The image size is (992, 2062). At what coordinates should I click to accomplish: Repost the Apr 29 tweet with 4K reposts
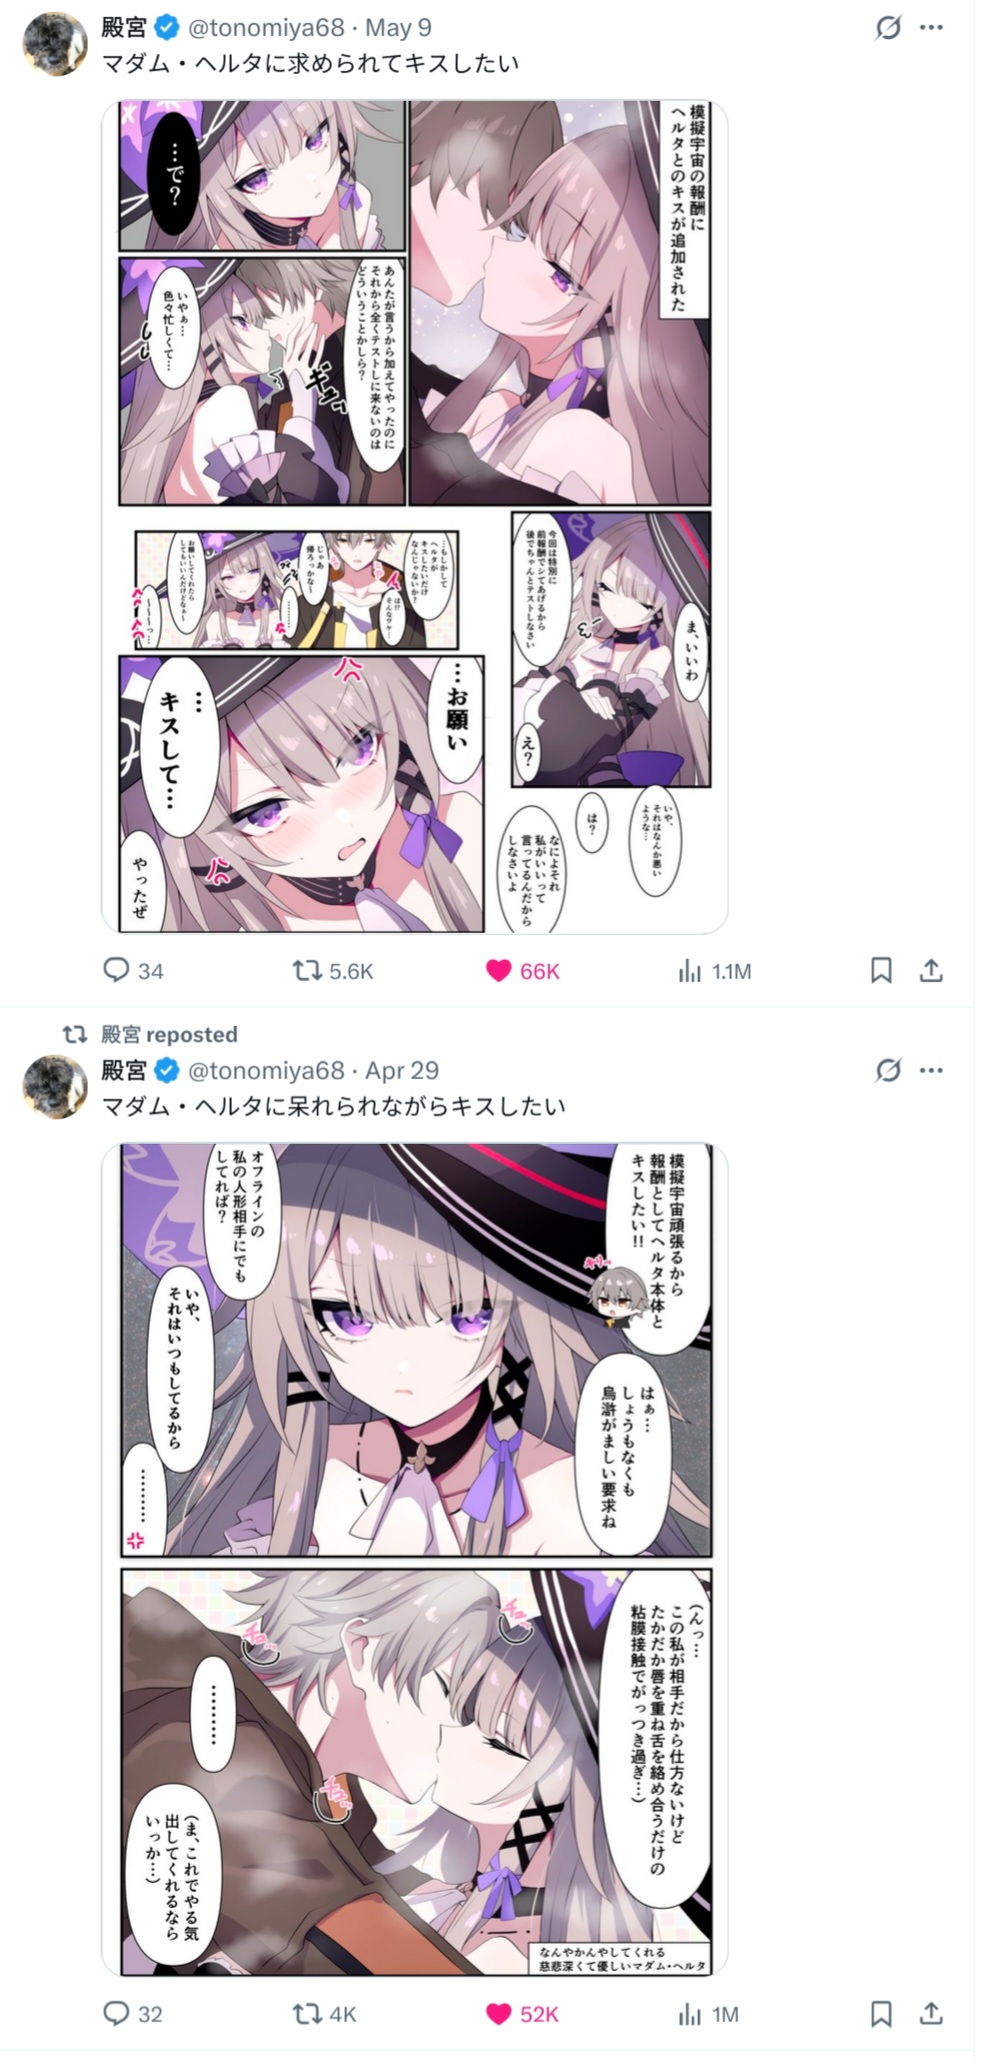tap(324, 2013)
